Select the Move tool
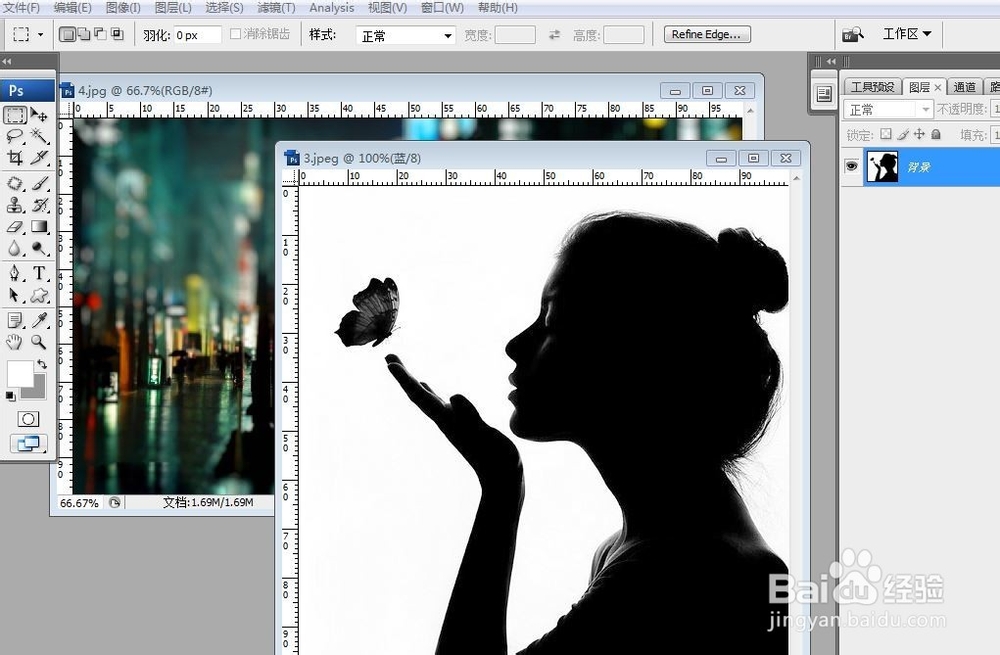The width and height of the screenshot is (1000, 655). (40, 115)
